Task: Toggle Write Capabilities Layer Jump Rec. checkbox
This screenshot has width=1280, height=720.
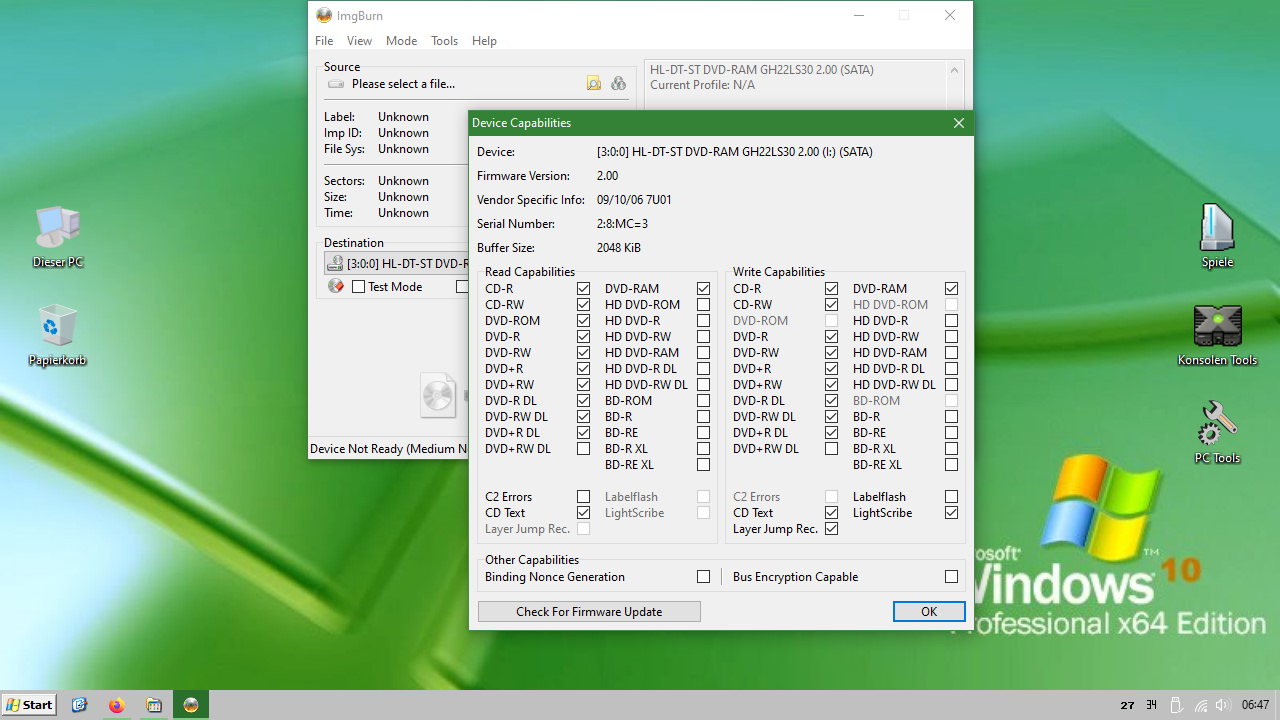Action: [831, 529]
